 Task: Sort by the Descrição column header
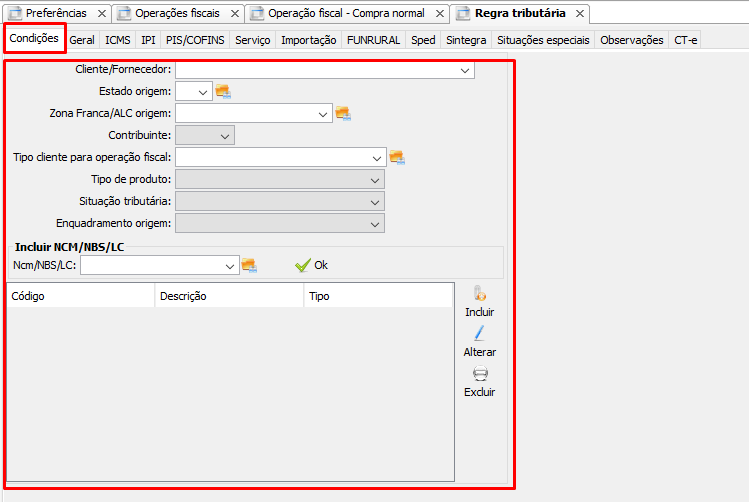pyautogui.click(x=229, y=296)
